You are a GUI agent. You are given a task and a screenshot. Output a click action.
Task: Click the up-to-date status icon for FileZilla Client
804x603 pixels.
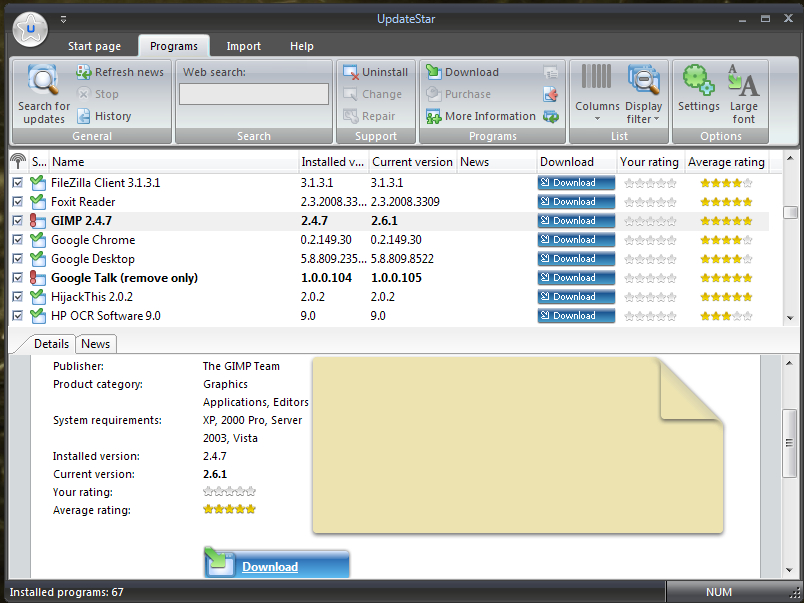37,183
